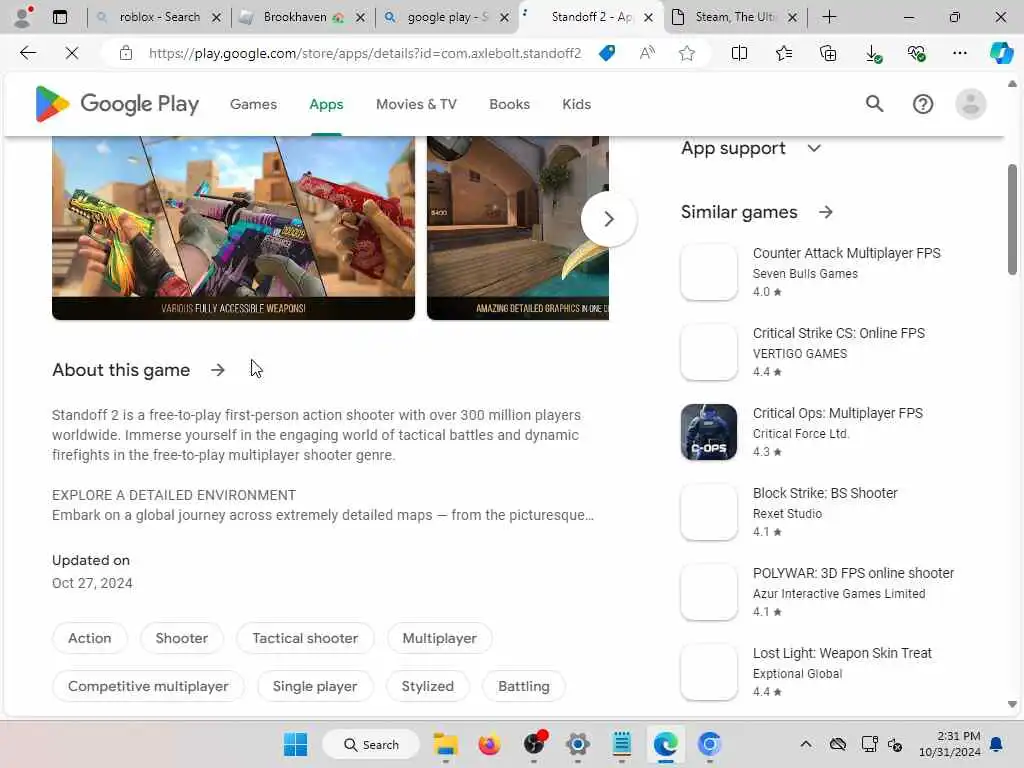Open split screen view

point(739,53)
